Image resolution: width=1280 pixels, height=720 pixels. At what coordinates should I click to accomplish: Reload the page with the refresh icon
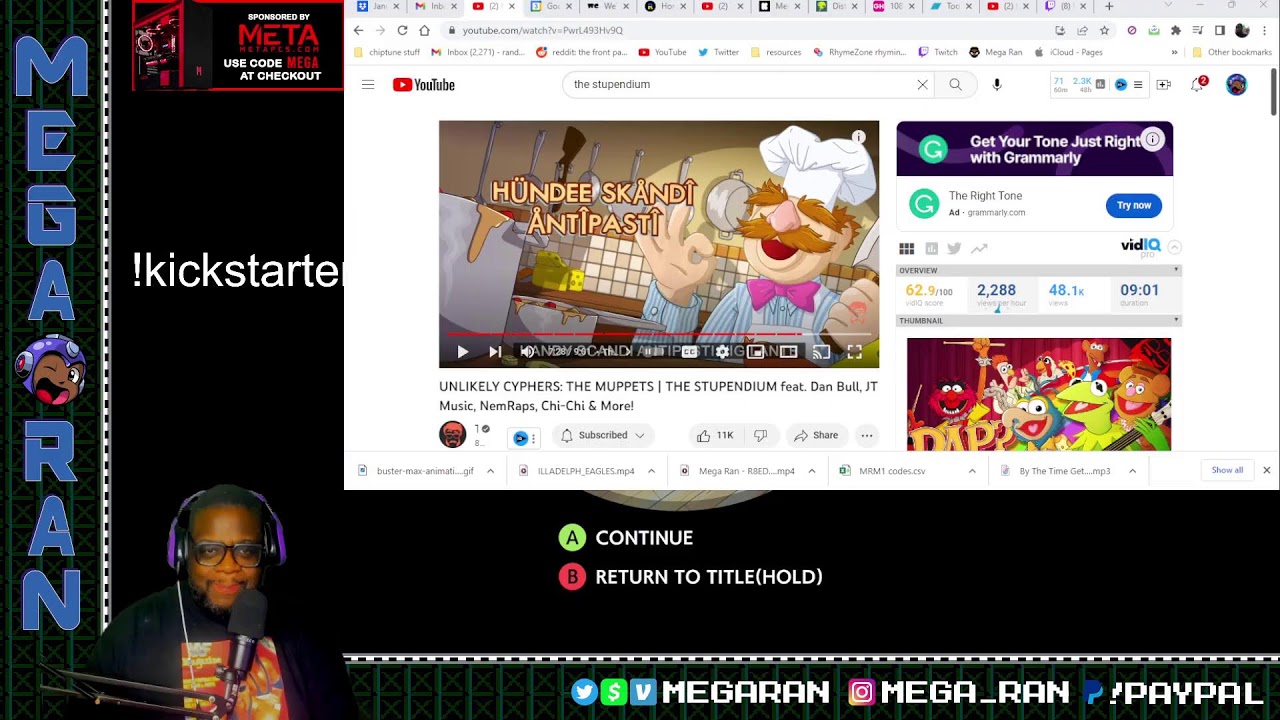pos(402,30)
